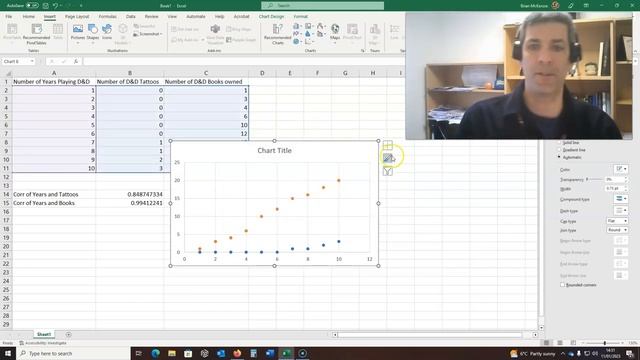This screenshot has width=640, height=360.
Task: Click Accessibility: Investigate in status bar
Action: pos(42,343)
